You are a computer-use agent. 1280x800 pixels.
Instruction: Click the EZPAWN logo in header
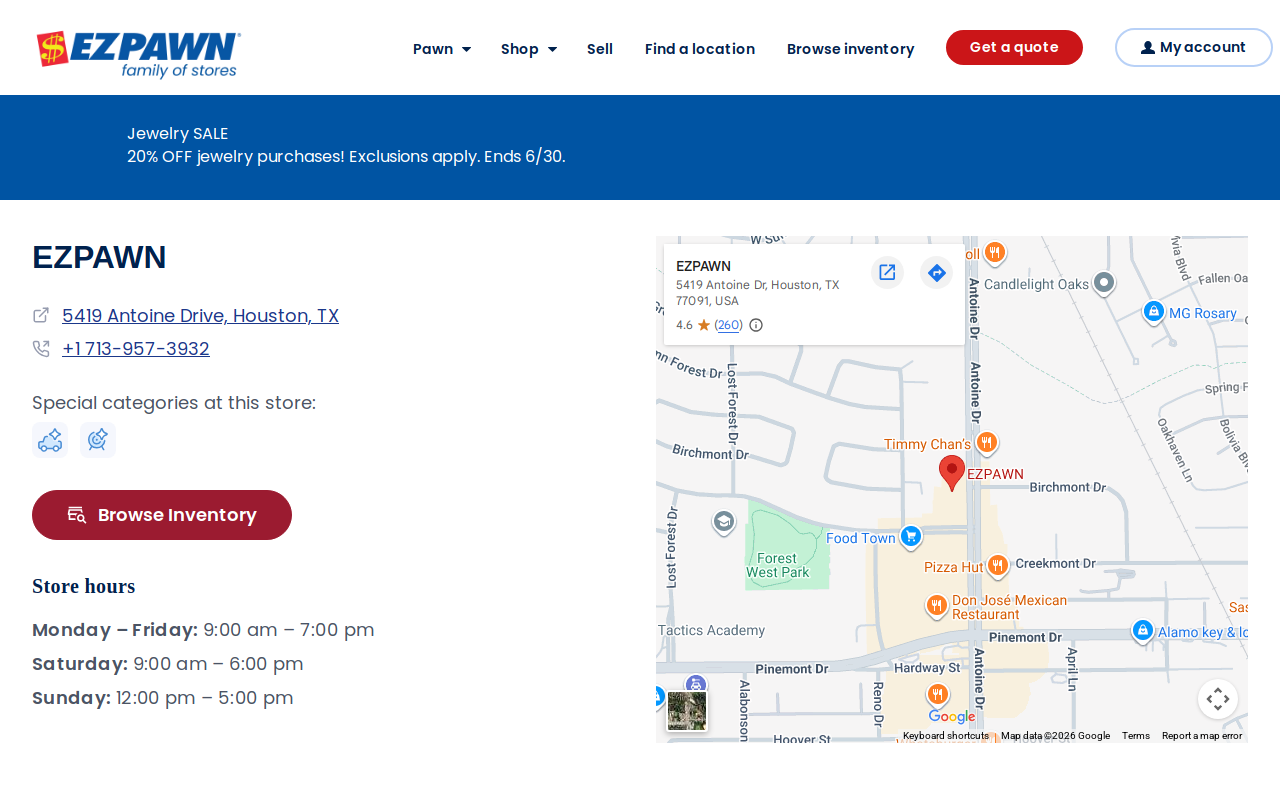coord(138,54)
